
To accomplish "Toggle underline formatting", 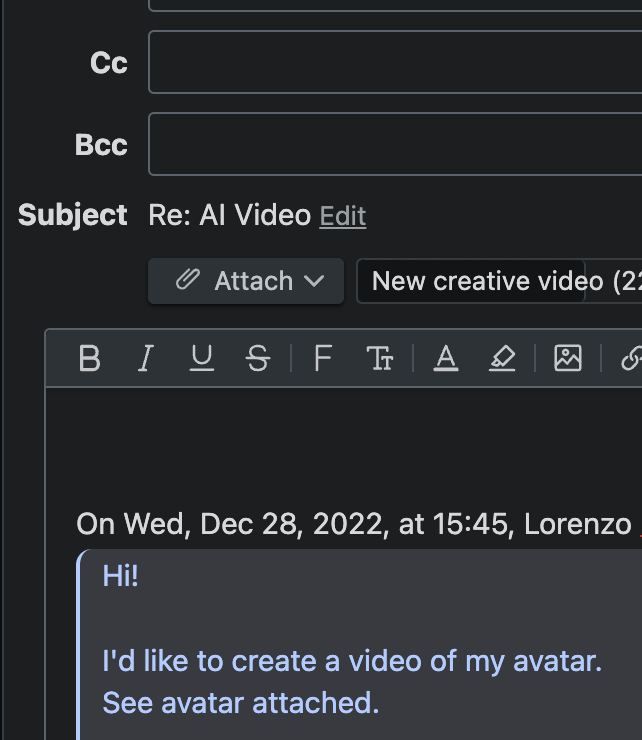I will [202, 358].
